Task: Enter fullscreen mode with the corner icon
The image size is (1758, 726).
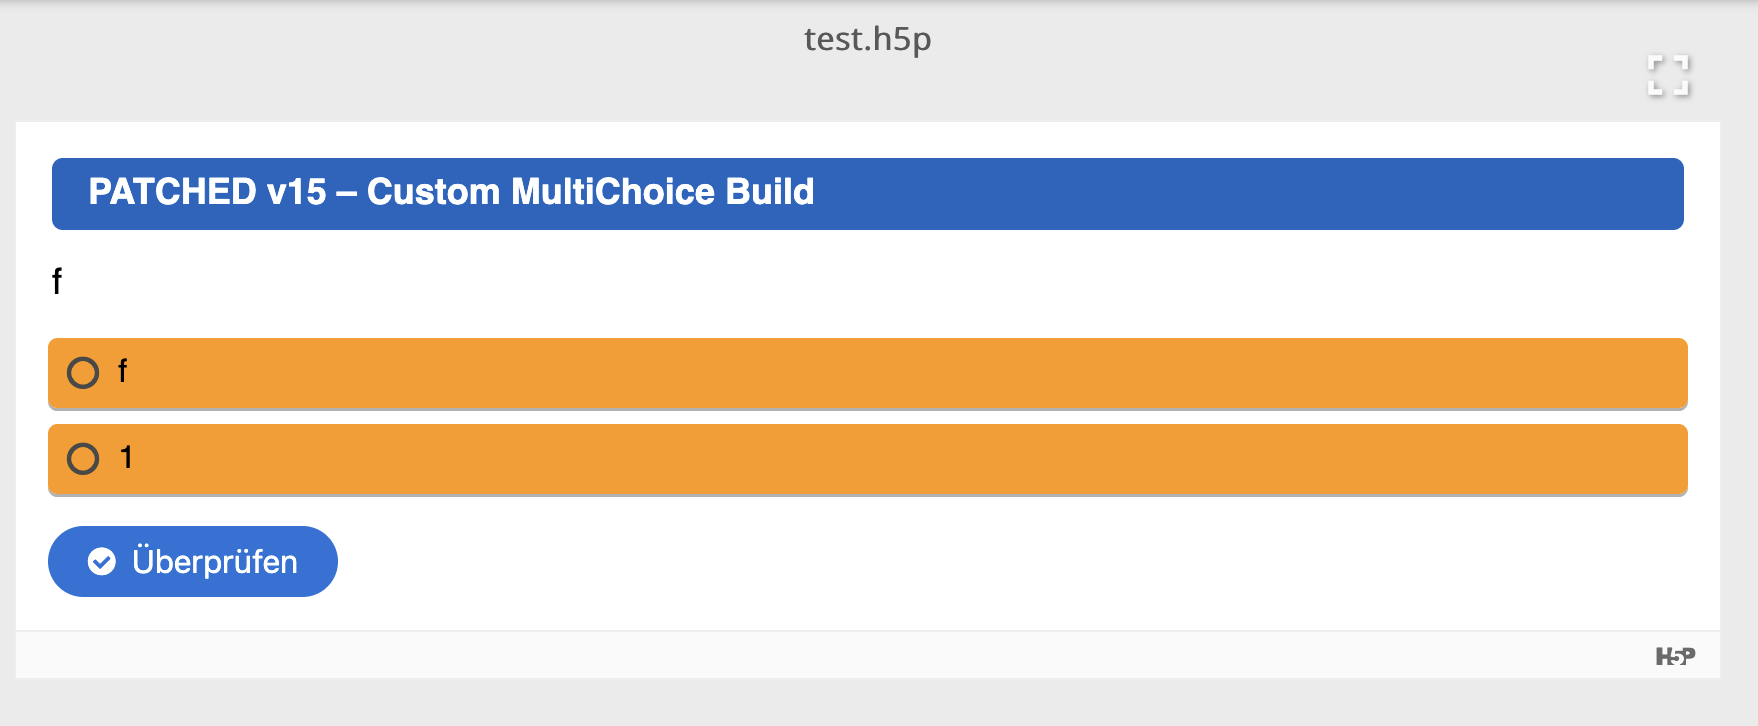Action: (x=1668, y=75)
